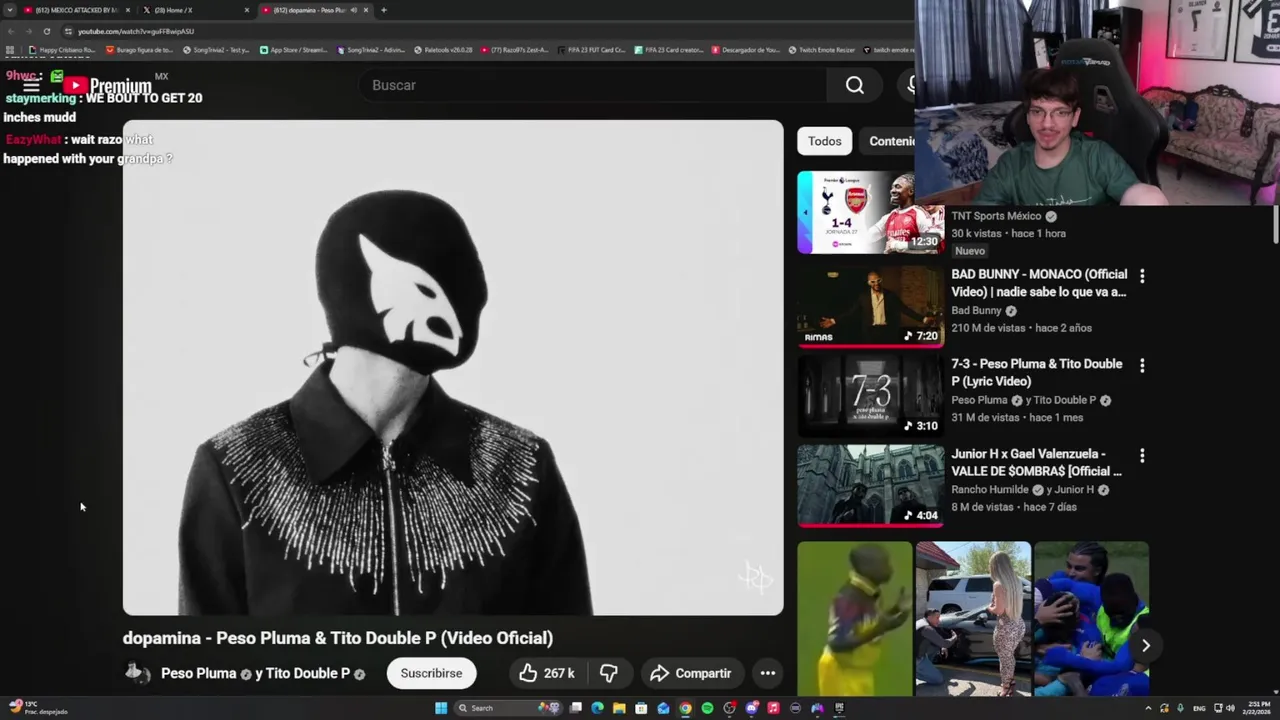Go back in browser history
The width and height of the screenshot is (1280, 720).
click(x=11, y=31)
